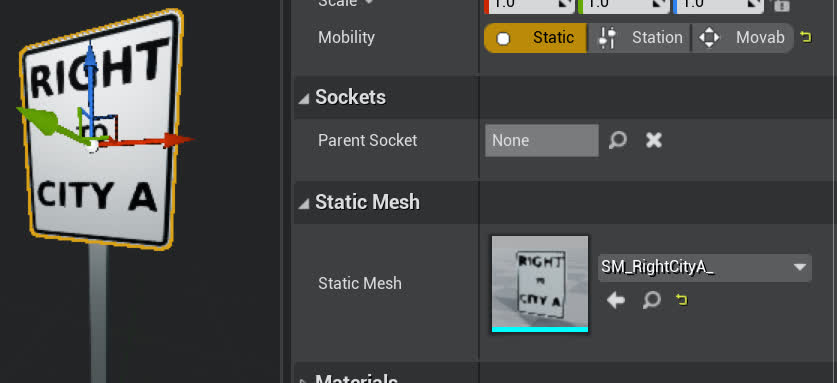Browse to Static Mesh in Content Browser
Image resolution: width=837 pixels, height=383 pixels.
coord(652,300)
